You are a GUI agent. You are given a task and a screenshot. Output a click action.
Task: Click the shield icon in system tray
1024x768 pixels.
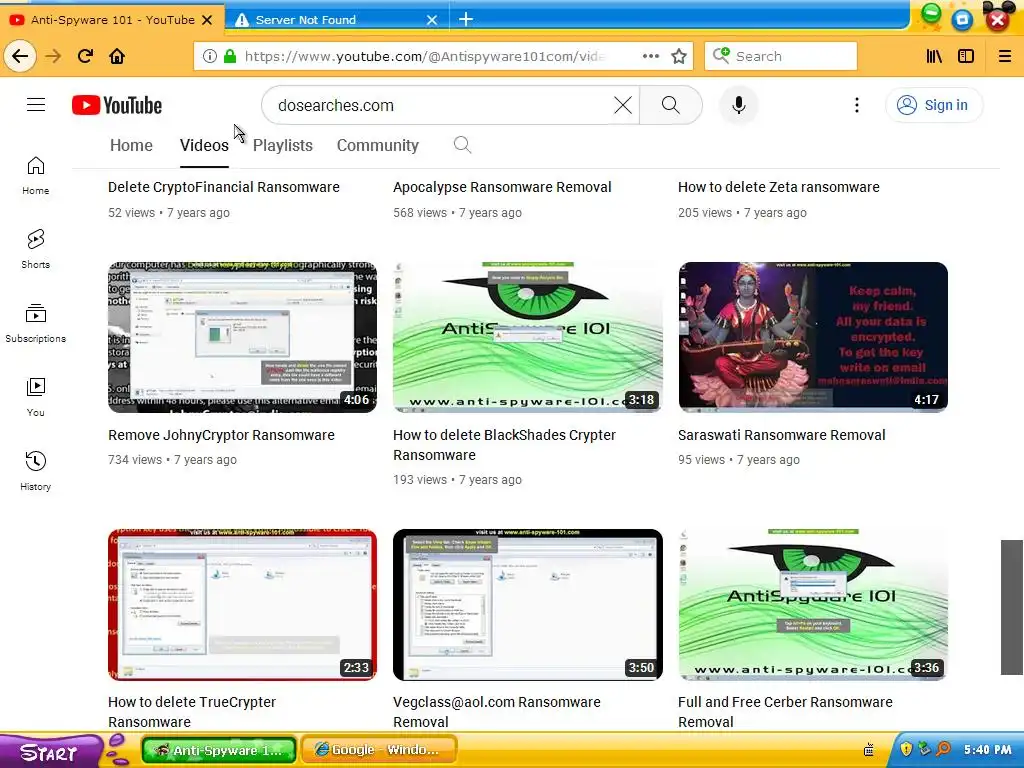[906, 749]
